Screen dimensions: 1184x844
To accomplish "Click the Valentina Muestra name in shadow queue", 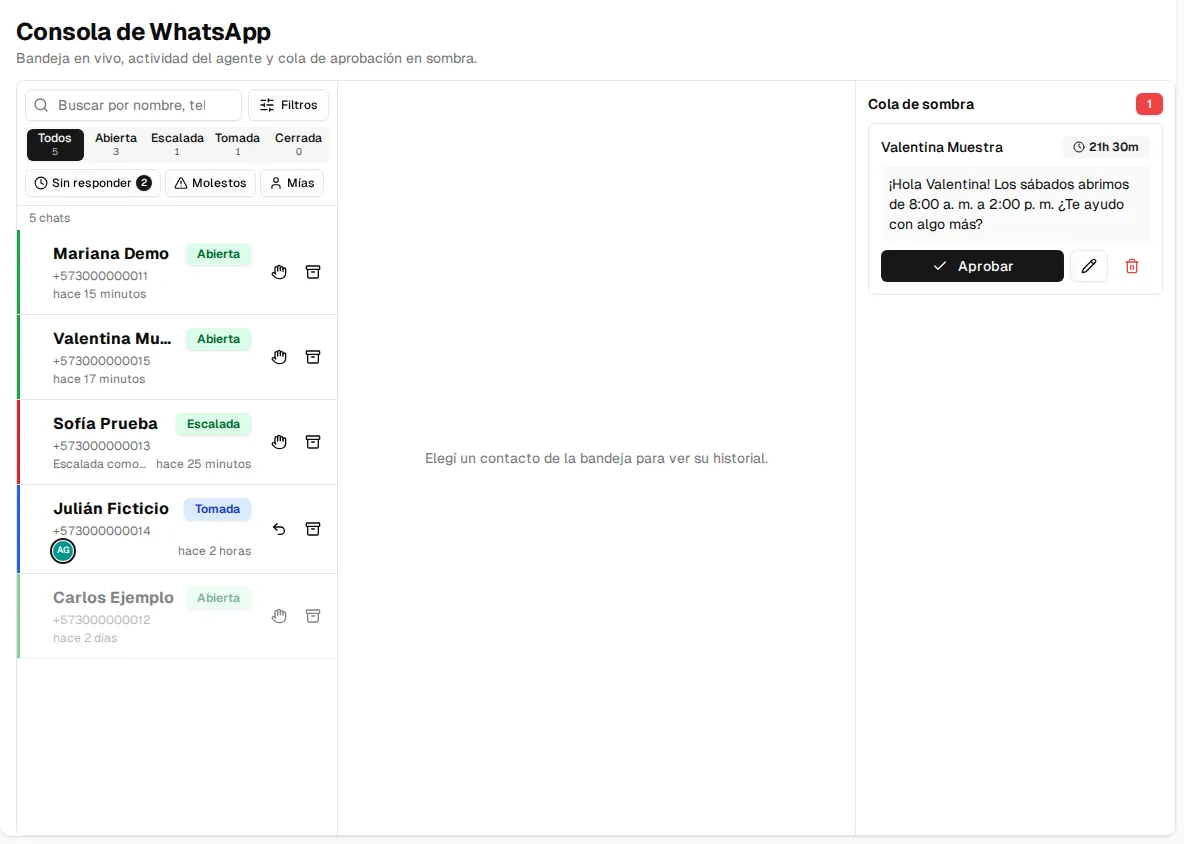I will click(x=942, y=147).
